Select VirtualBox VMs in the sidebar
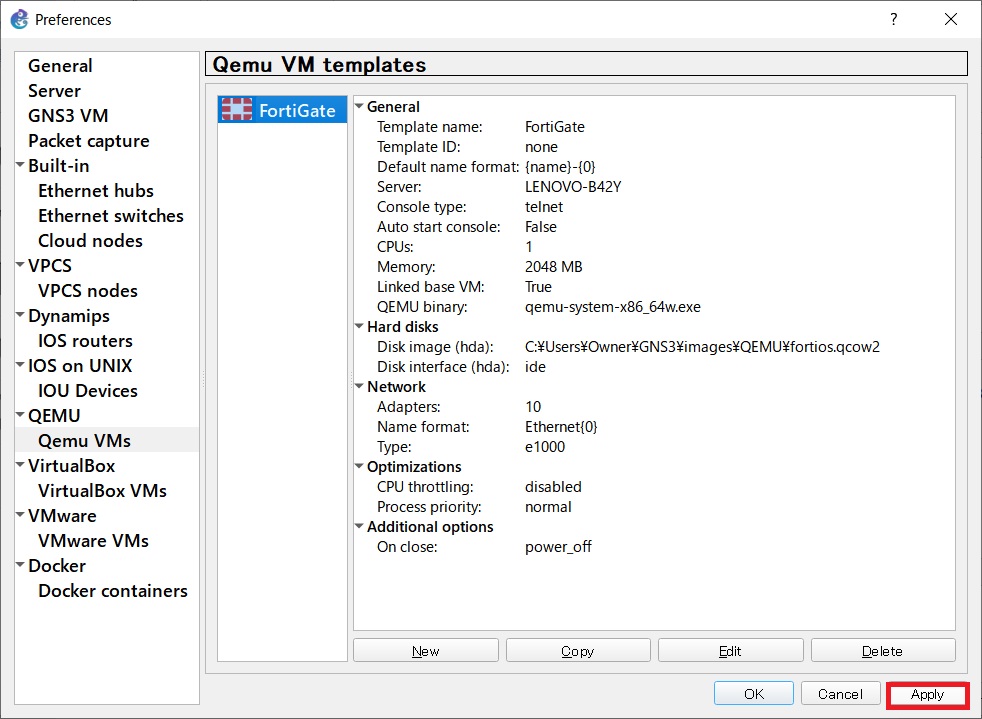This screenshot has width=982, height=719. point(102,491)
